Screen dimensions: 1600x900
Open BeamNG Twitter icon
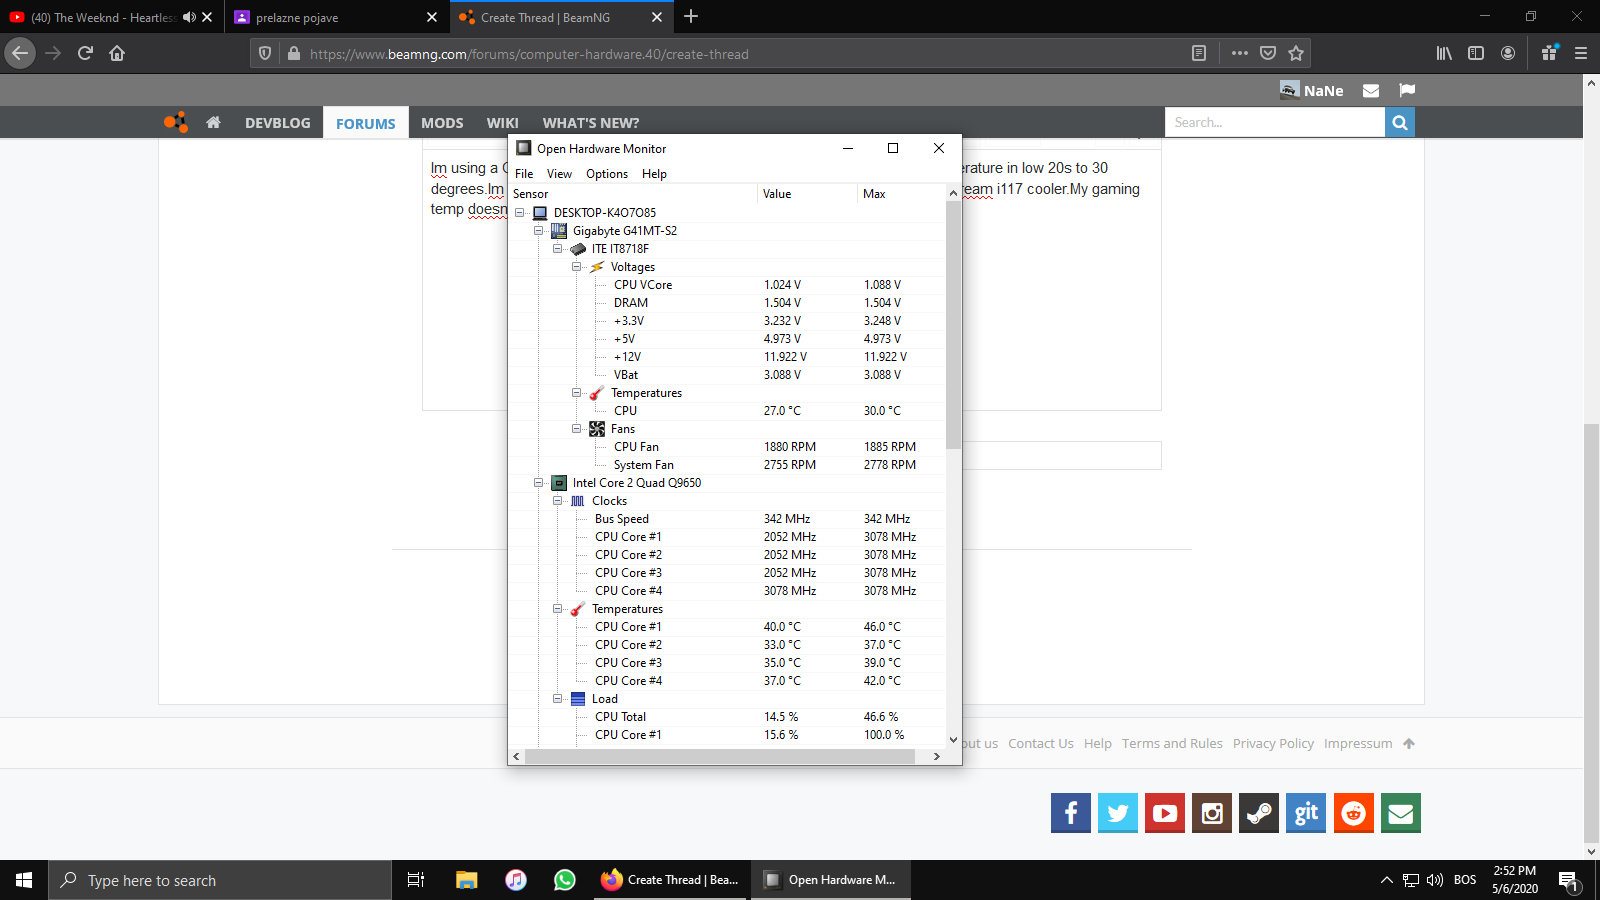1118,813
